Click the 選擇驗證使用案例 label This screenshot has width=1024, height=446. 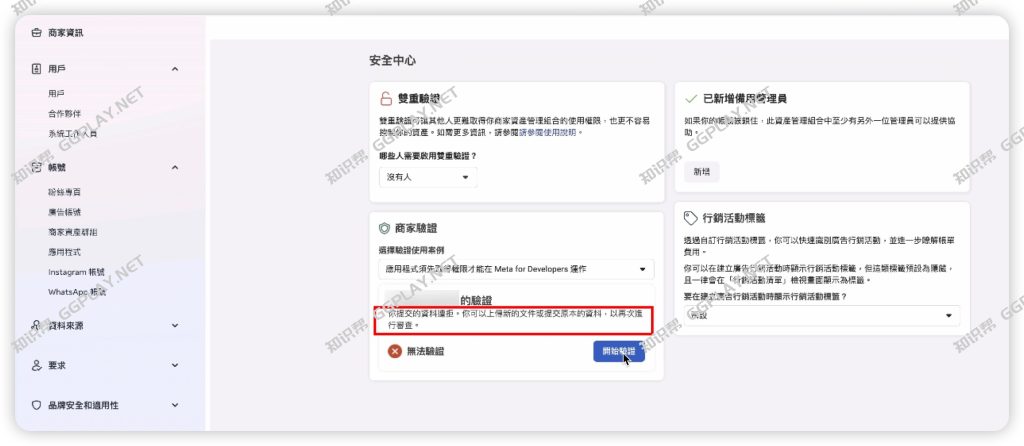point(411,250)
